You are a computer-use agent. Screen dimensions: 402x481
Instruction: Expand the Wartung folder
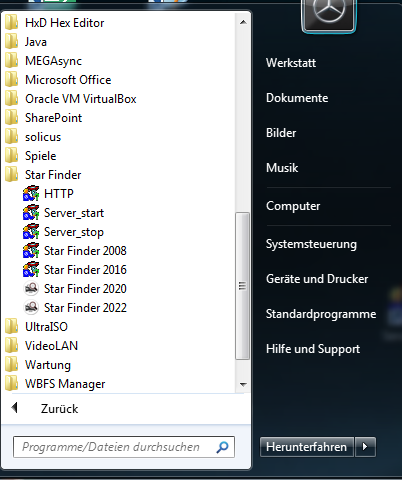[x=48, y=365]
